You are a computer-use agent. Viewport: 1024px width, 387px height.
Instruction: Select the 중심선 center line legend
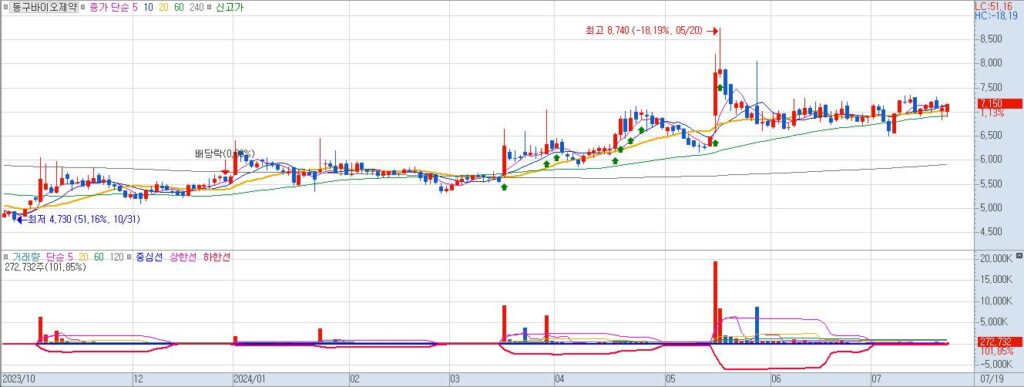[149, 257]
